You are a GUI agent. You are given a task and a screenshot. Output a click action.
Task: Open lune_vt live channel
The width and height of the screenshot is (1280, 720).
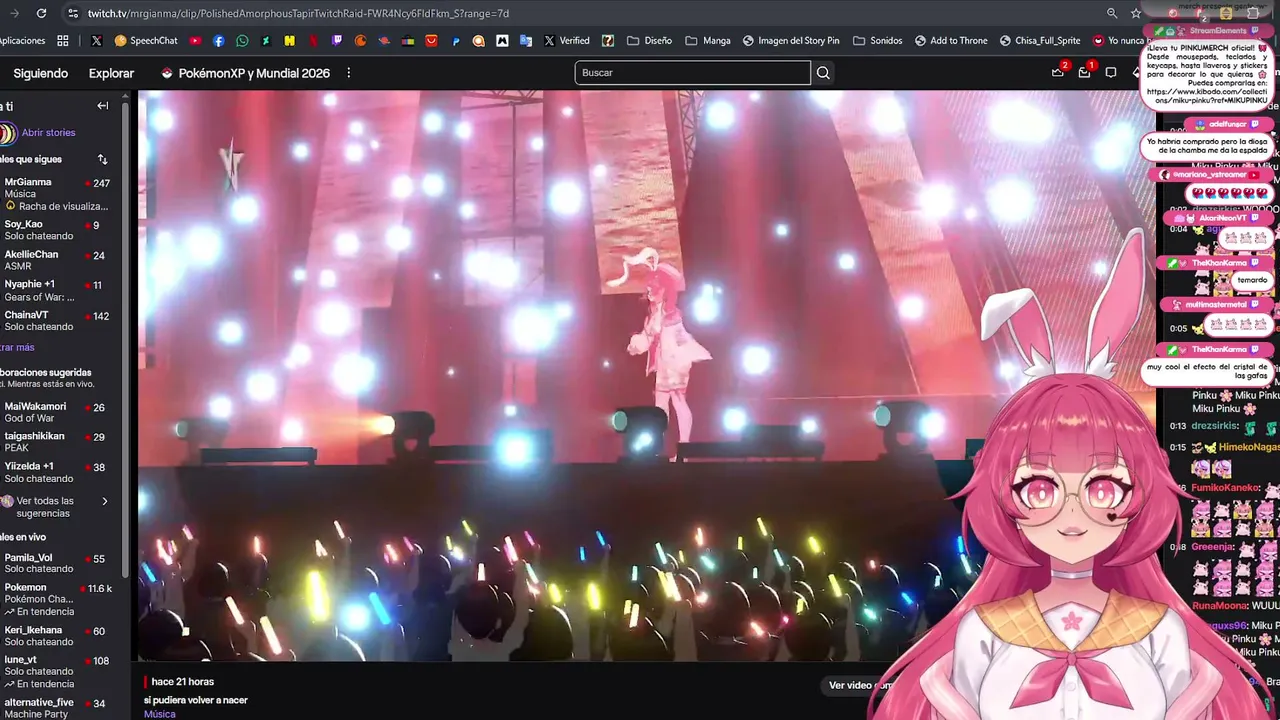coord(58,671)
